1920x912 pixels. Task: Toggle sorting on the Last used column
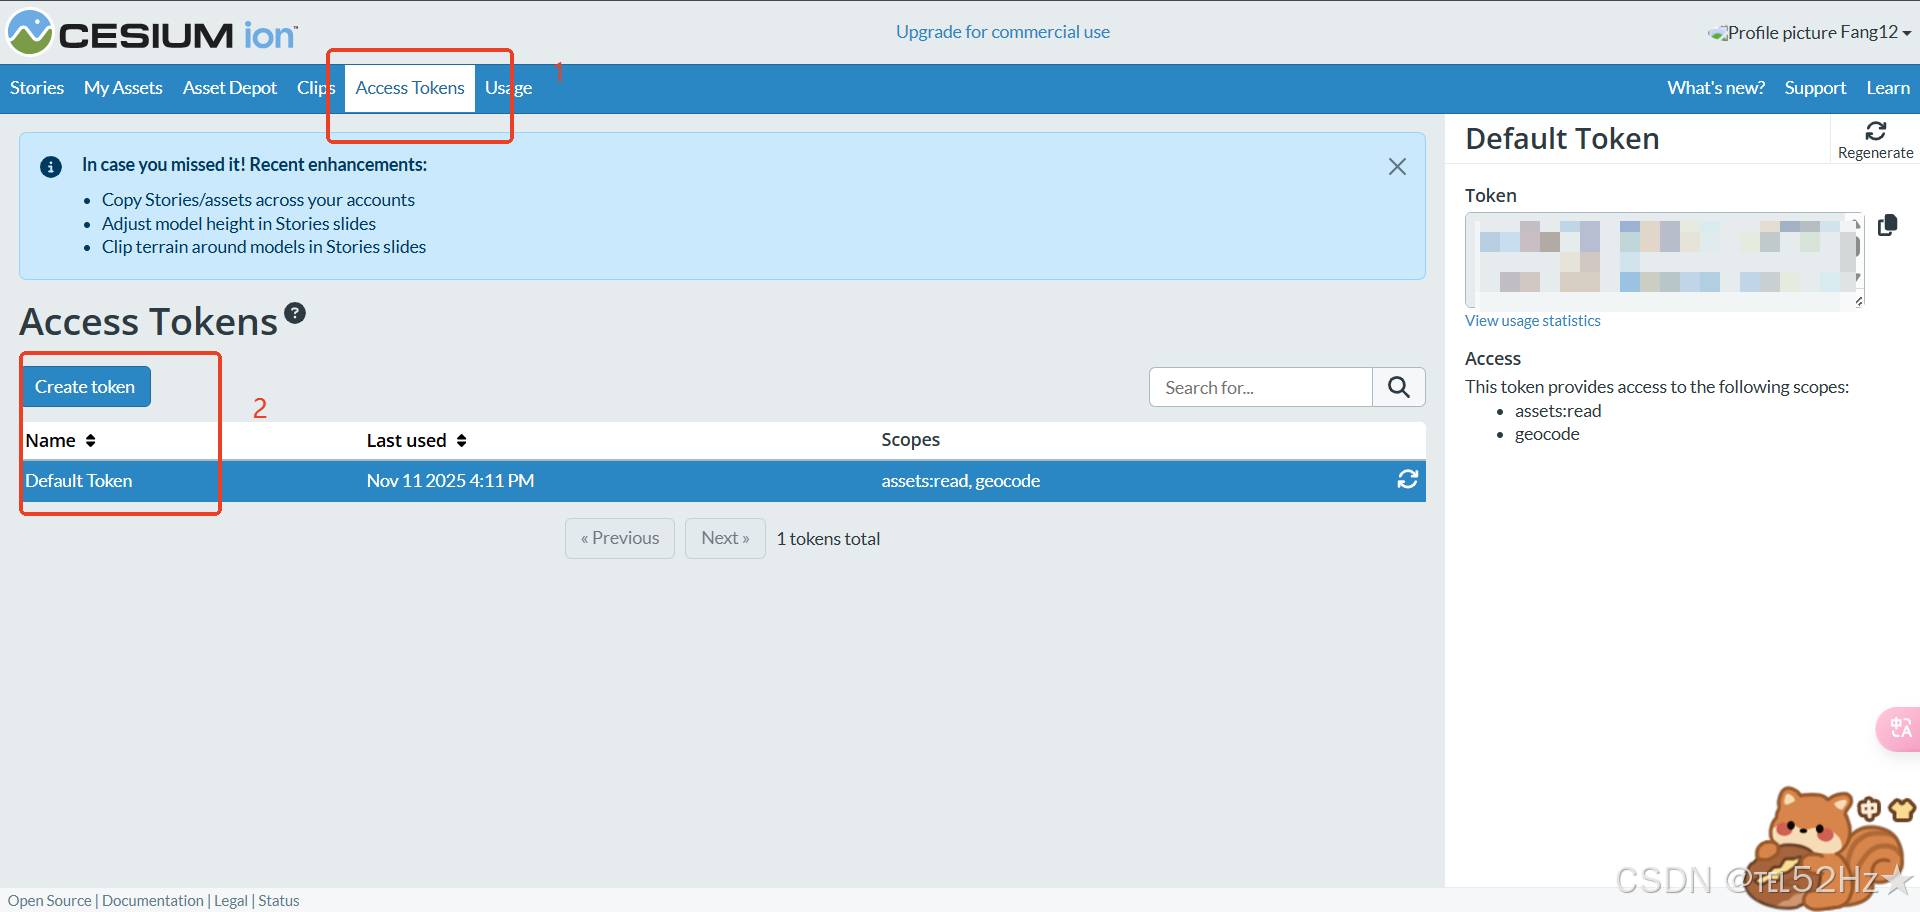tap(461, 440)
